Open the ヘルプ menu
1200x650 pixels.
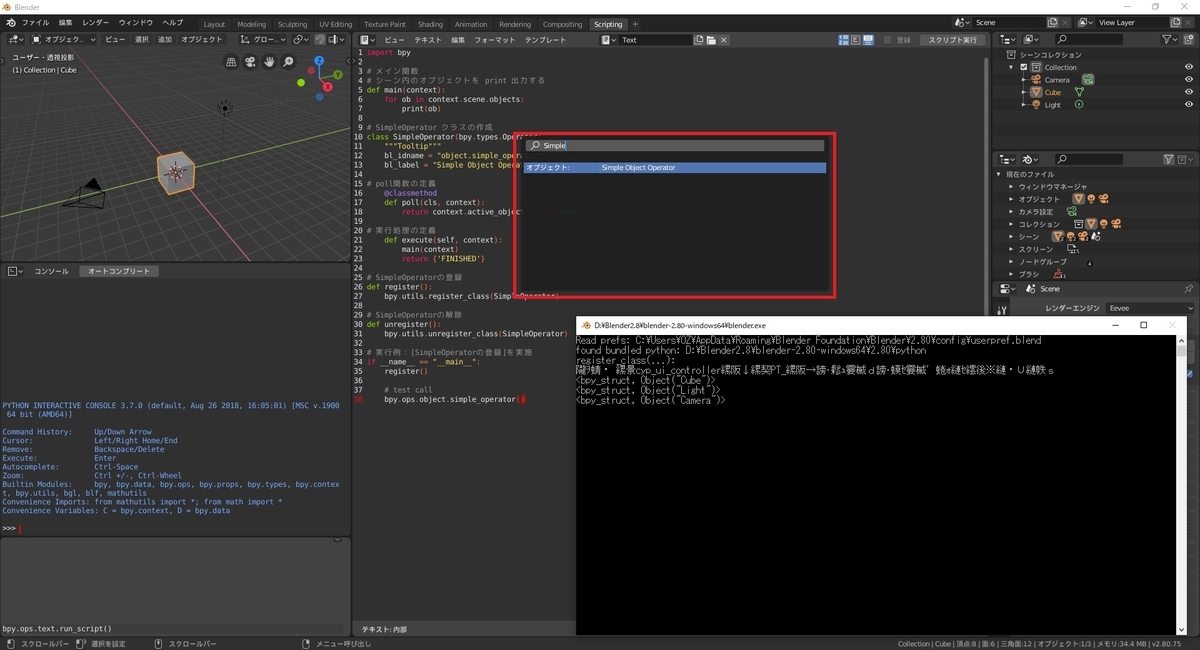[x=173, y=22]
